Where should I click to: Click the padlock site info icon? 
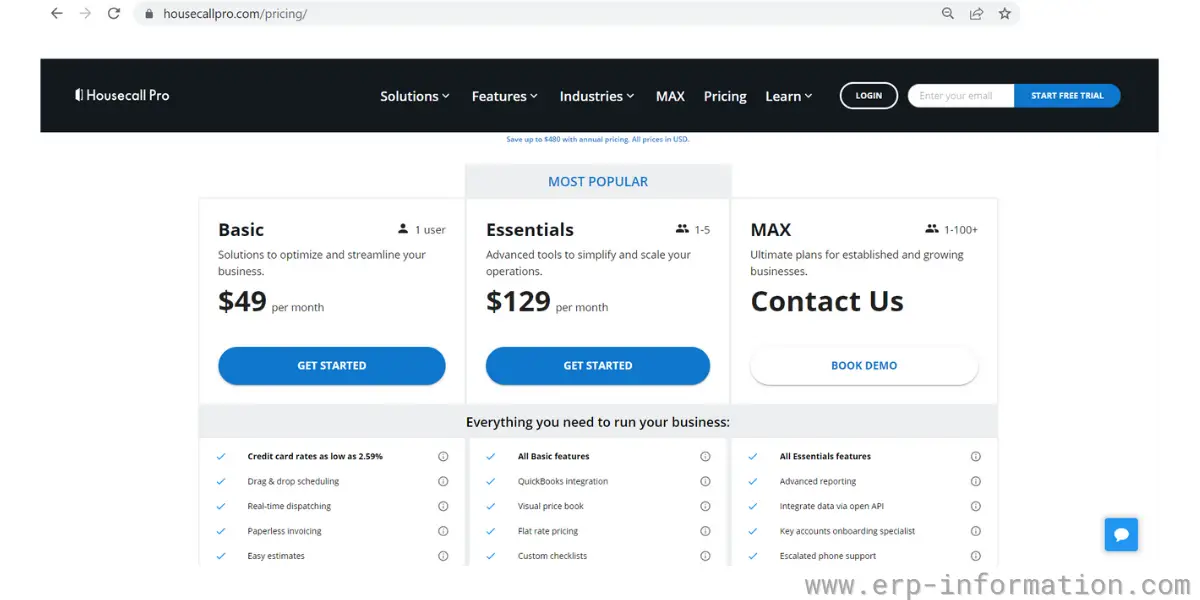pyautogui.click(x=149, y=14)
